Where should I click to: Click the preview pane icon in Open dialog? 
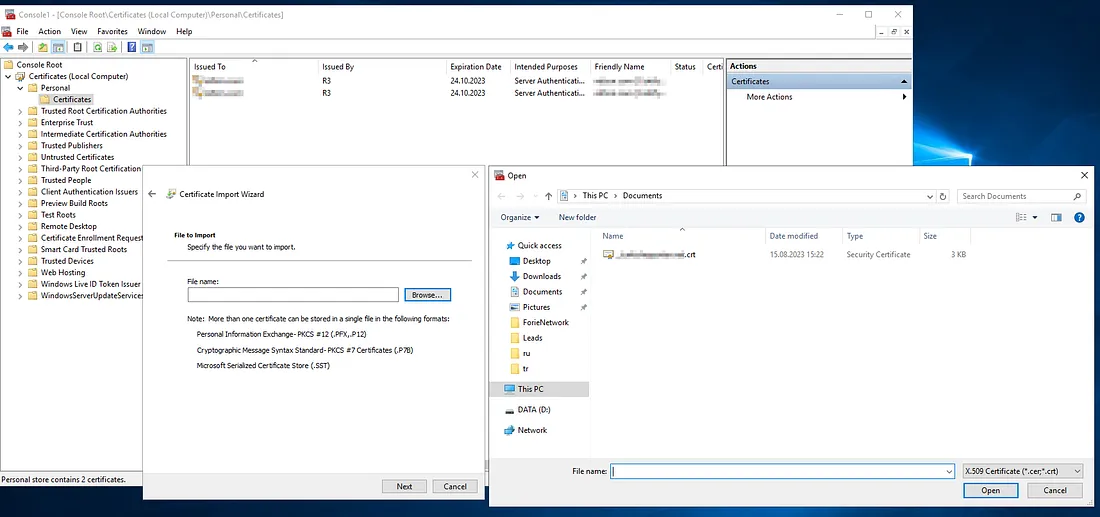point(1056,217)
